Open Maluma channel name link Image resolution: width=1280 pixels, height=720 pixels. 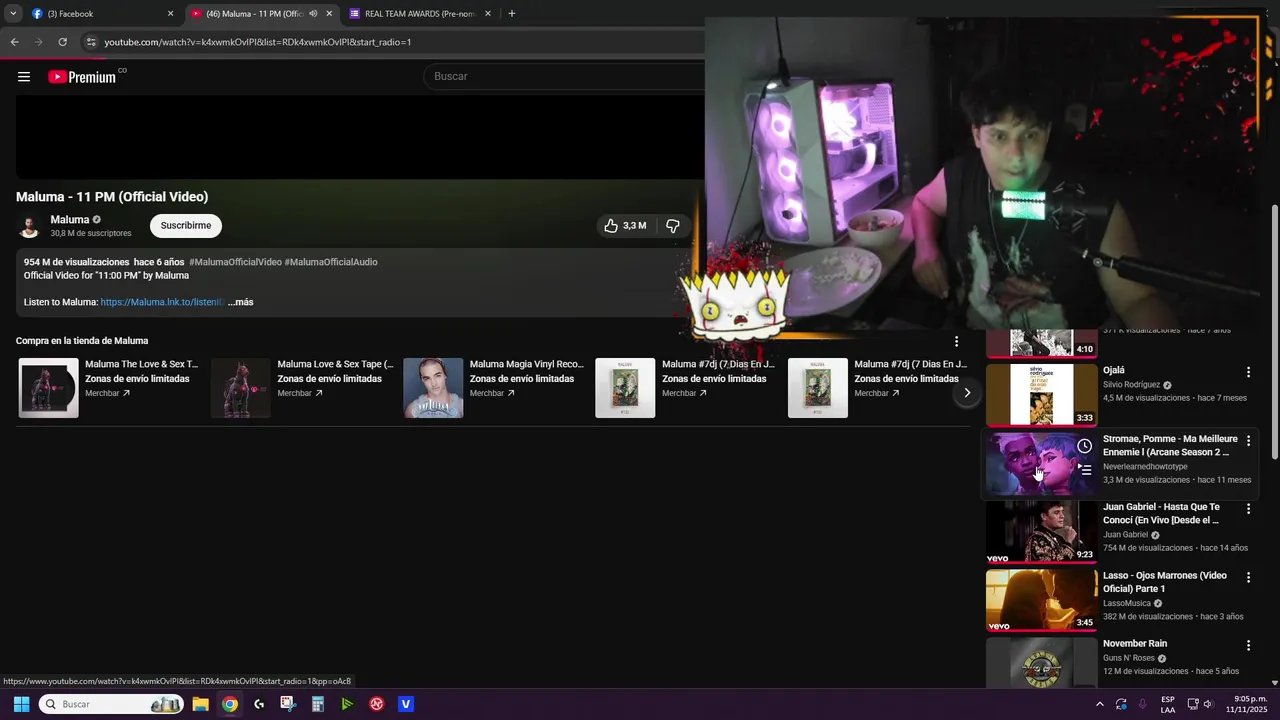pos(70,220)
